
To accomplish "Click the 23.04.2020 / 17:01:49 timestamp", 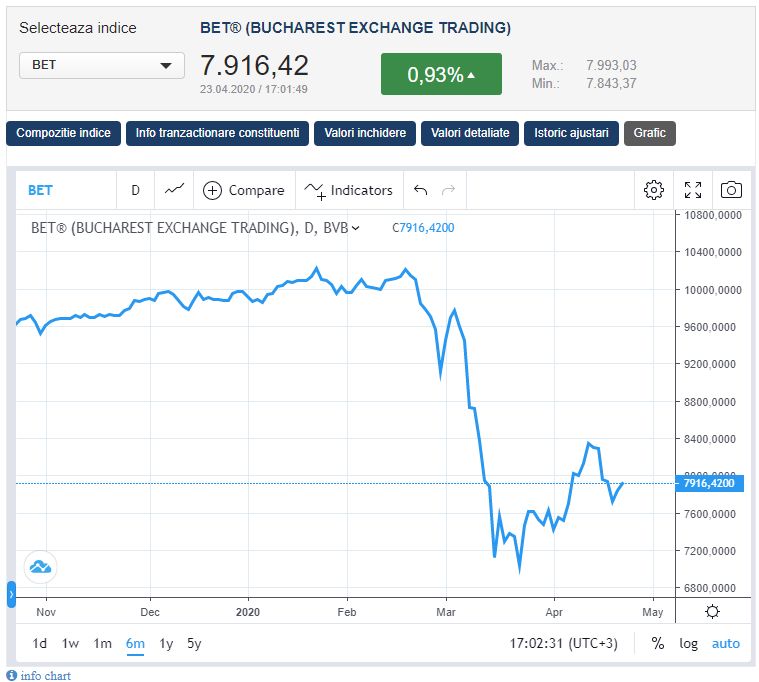I will pyautogui.click(x=254, y=90).
